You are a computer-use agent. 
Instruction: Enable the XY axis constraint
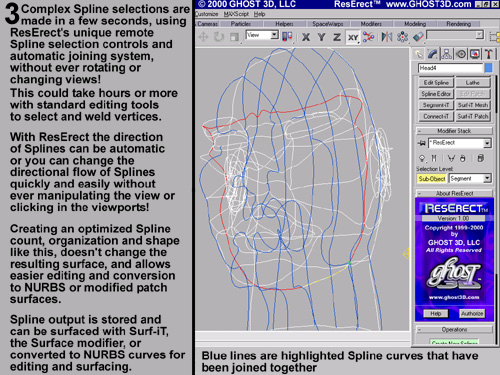click(x=353, y=37)
